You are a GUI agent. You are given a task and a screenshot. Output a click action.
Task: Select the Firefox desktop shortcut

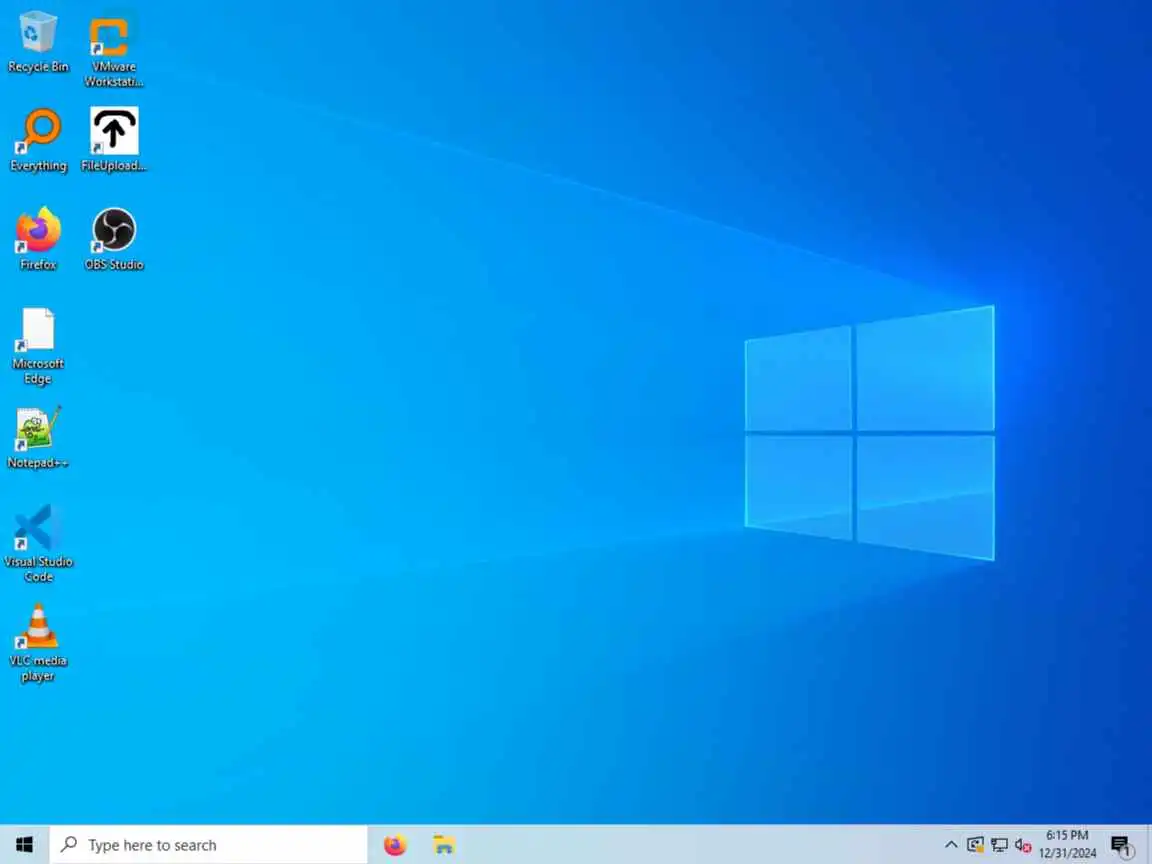click(x=38, y=240)
